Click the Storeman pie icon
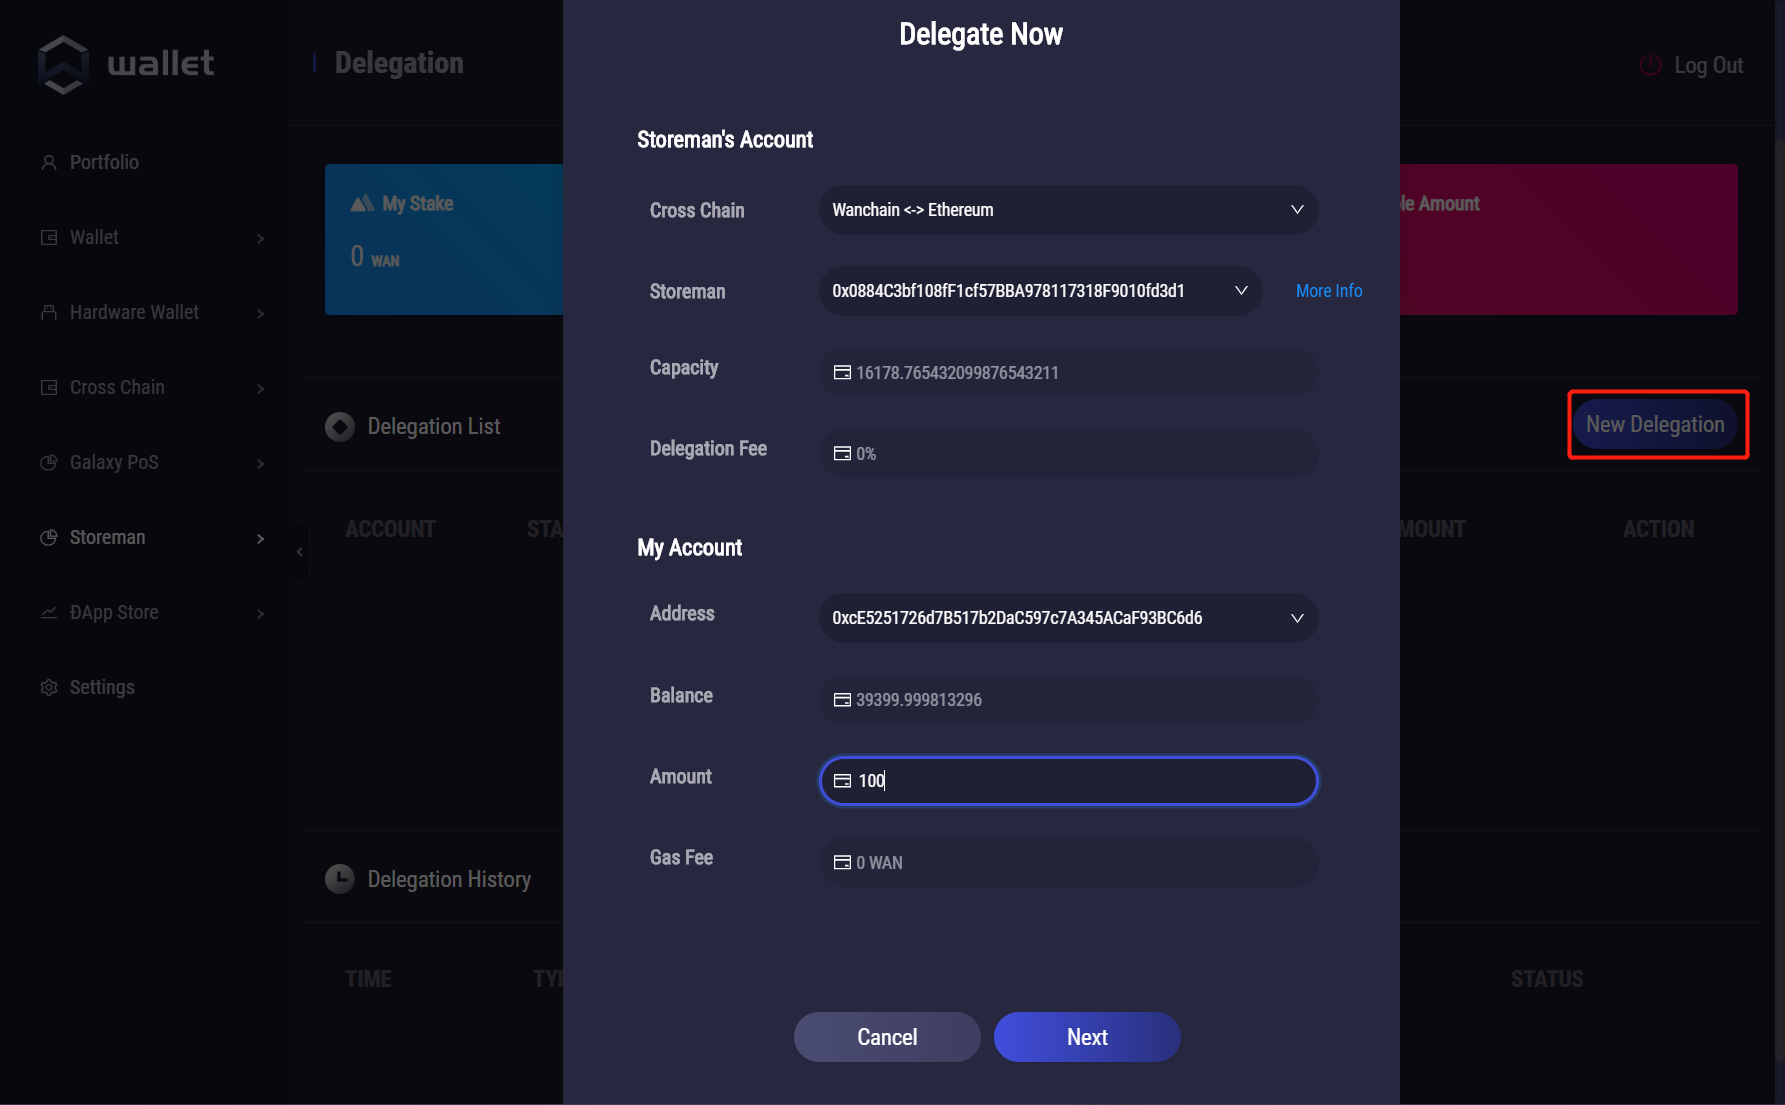 click(x=48, y=537)
